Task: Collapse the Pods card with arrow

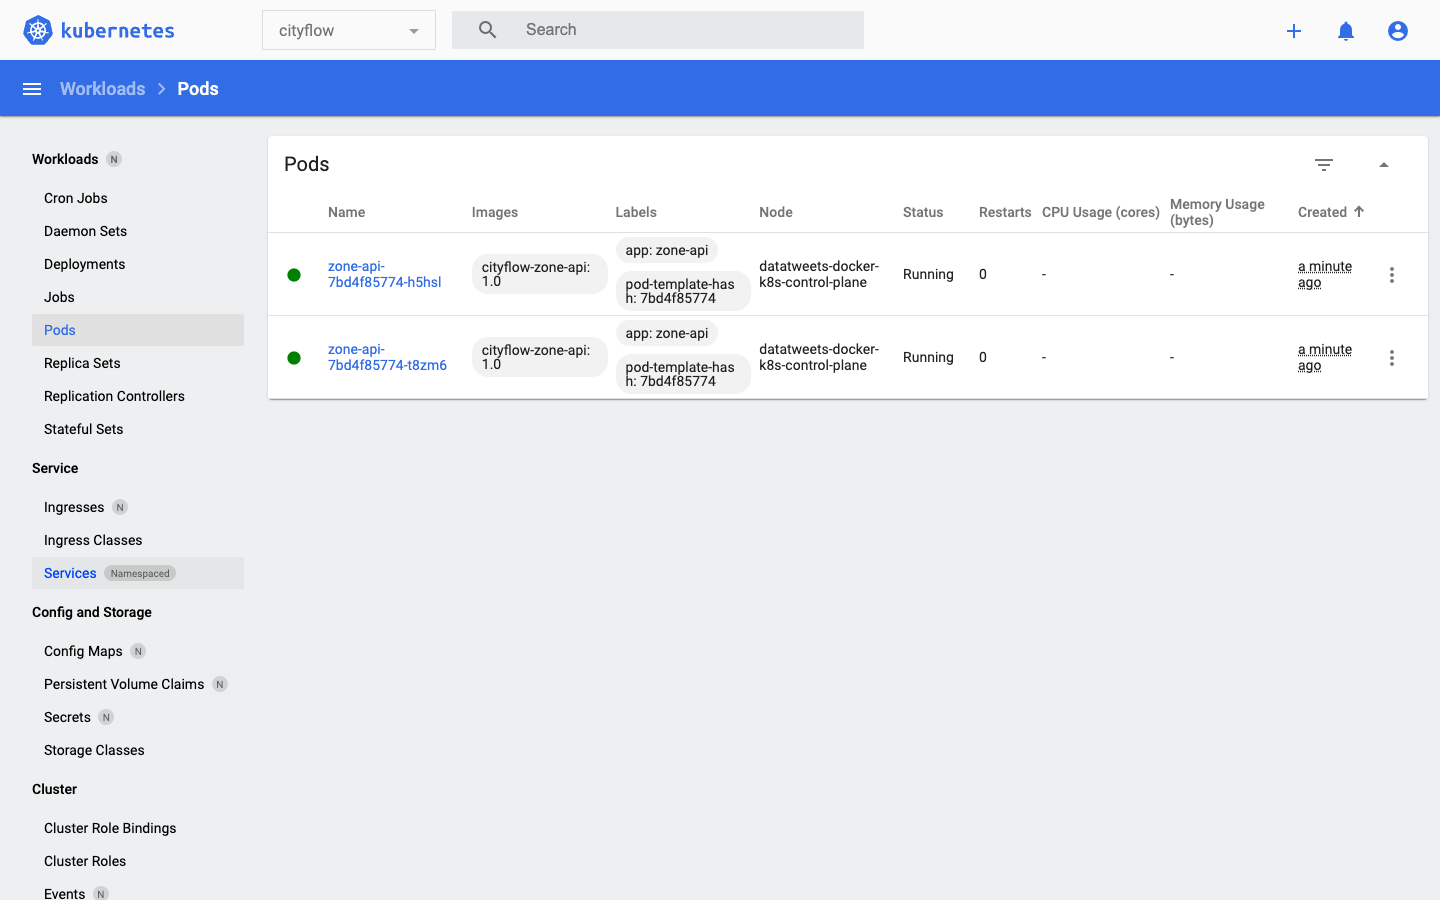Action: [x=1384, y=165]
